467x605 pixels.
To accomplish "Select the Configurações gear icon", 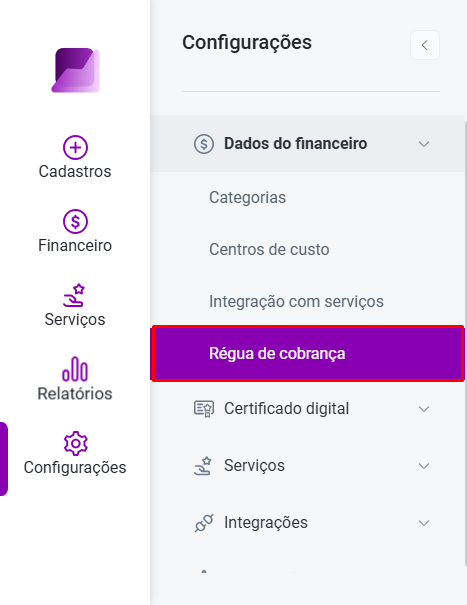I will tap(76, 443).
